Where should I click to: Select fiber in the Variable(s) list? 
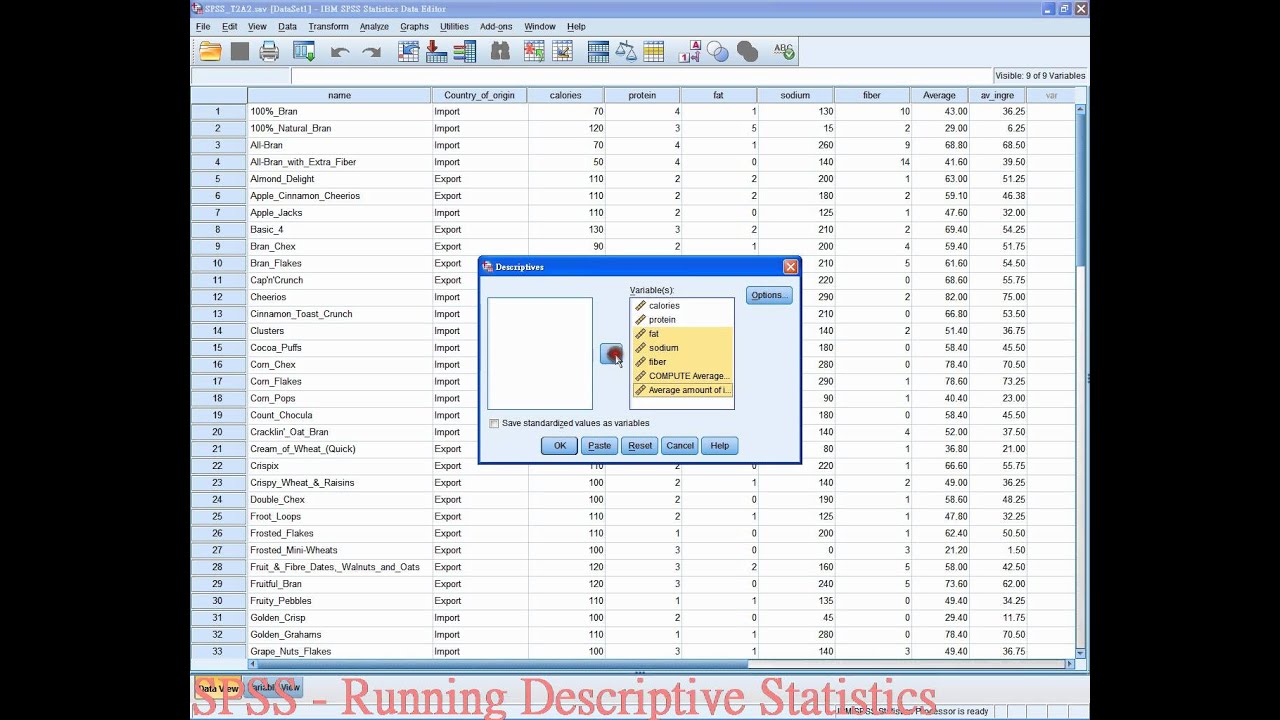[682, 362]
